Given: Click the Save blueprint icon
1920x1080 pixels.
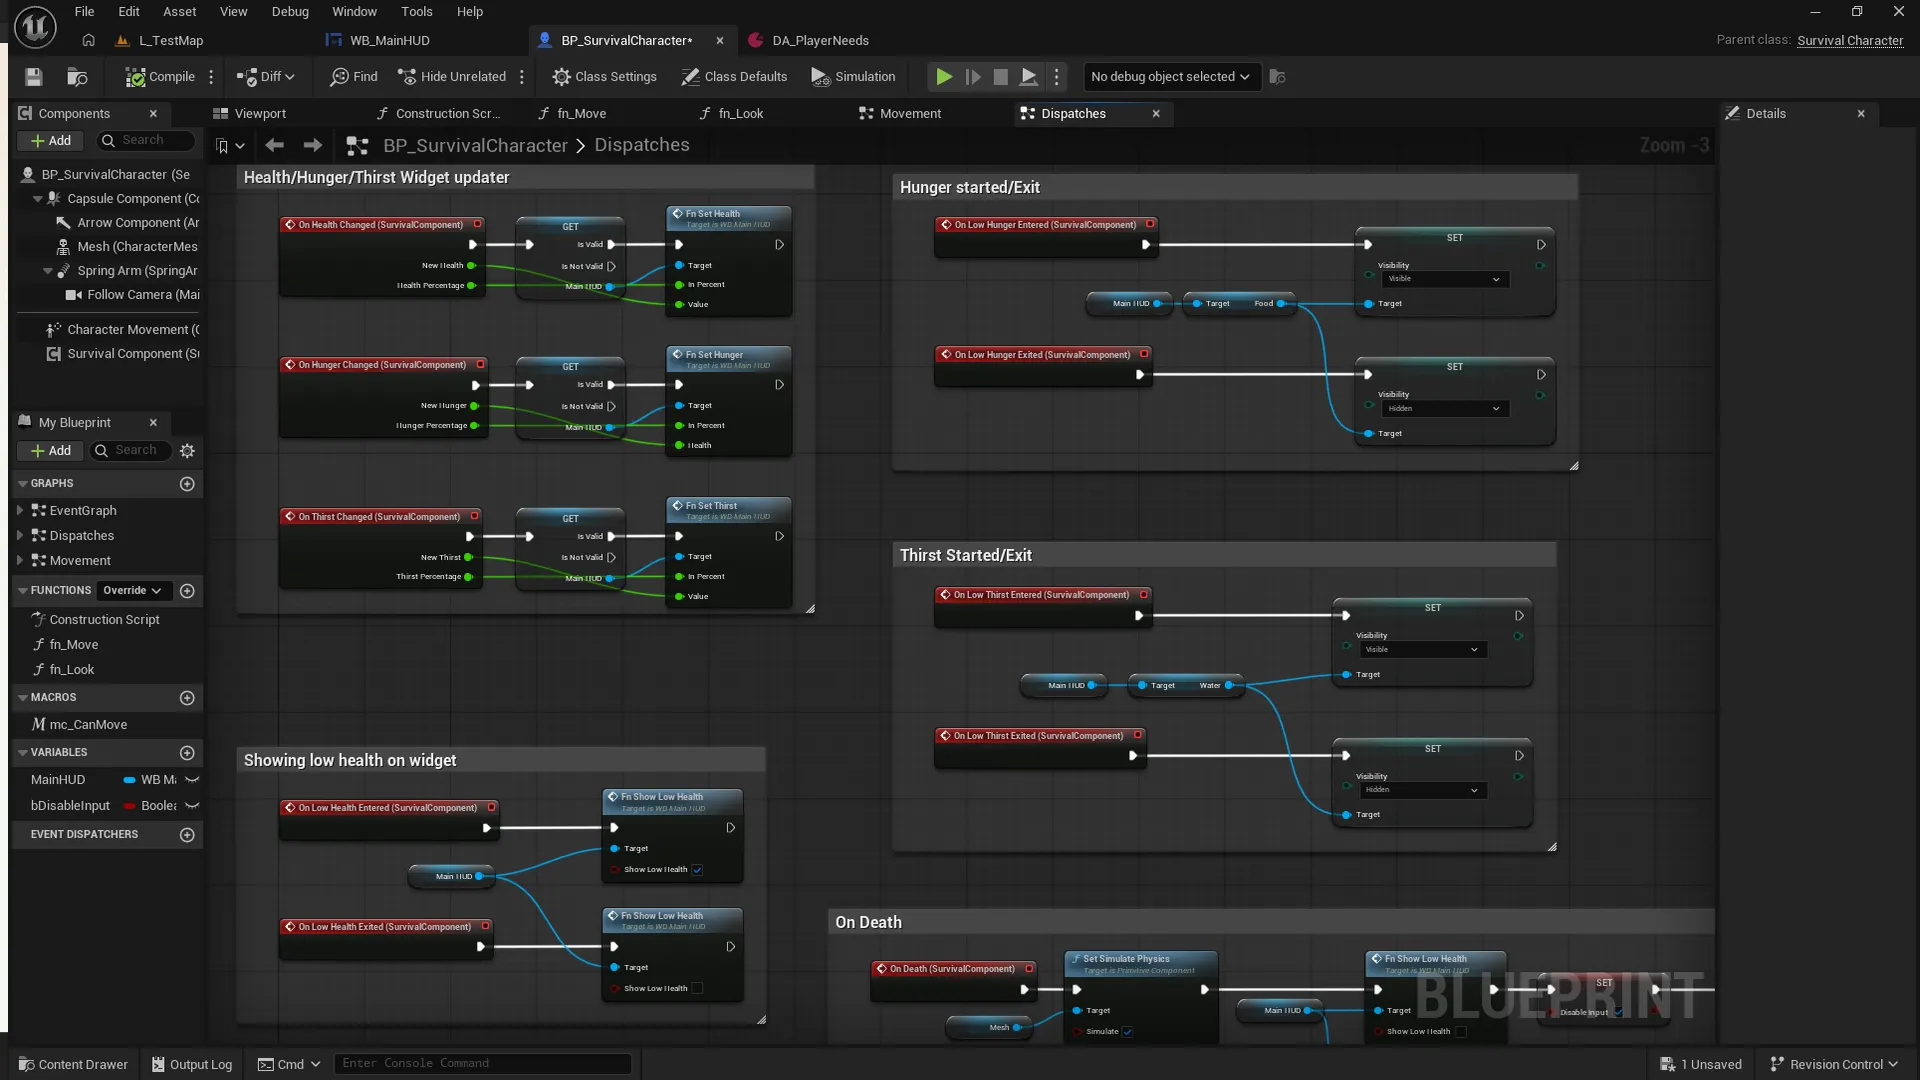Looking at the screenshot, I should click(x=33, y=77).
